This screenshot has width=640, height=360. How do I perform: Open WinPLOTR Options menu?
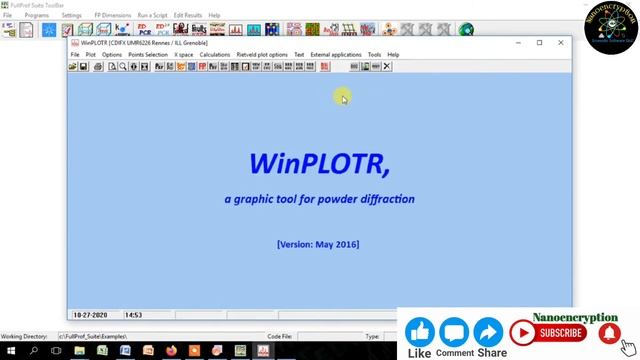[112, 55]
